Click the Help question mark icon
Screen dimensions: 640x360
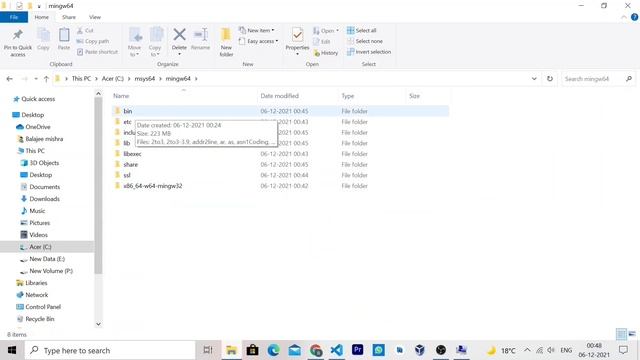pyautogui.click(x=634, y=17)
